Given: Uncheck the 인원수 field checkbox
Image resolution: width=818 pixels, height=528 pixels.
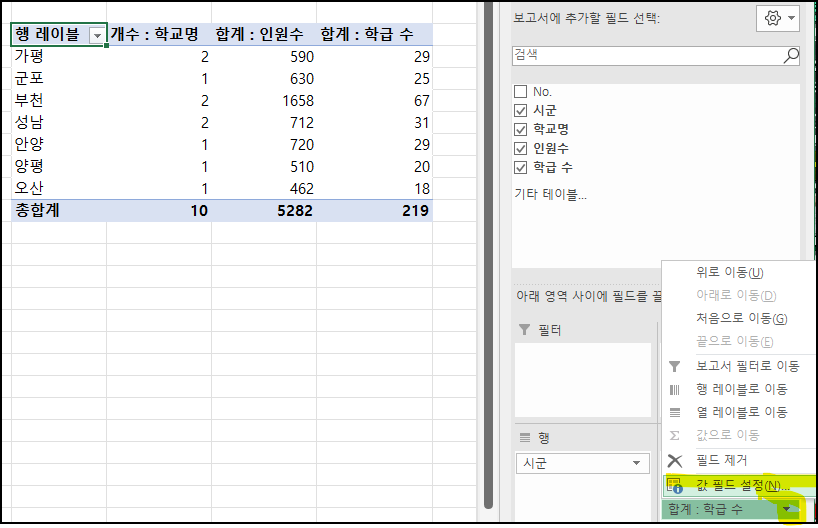Looking at the screenshot, I should point(520,149).
